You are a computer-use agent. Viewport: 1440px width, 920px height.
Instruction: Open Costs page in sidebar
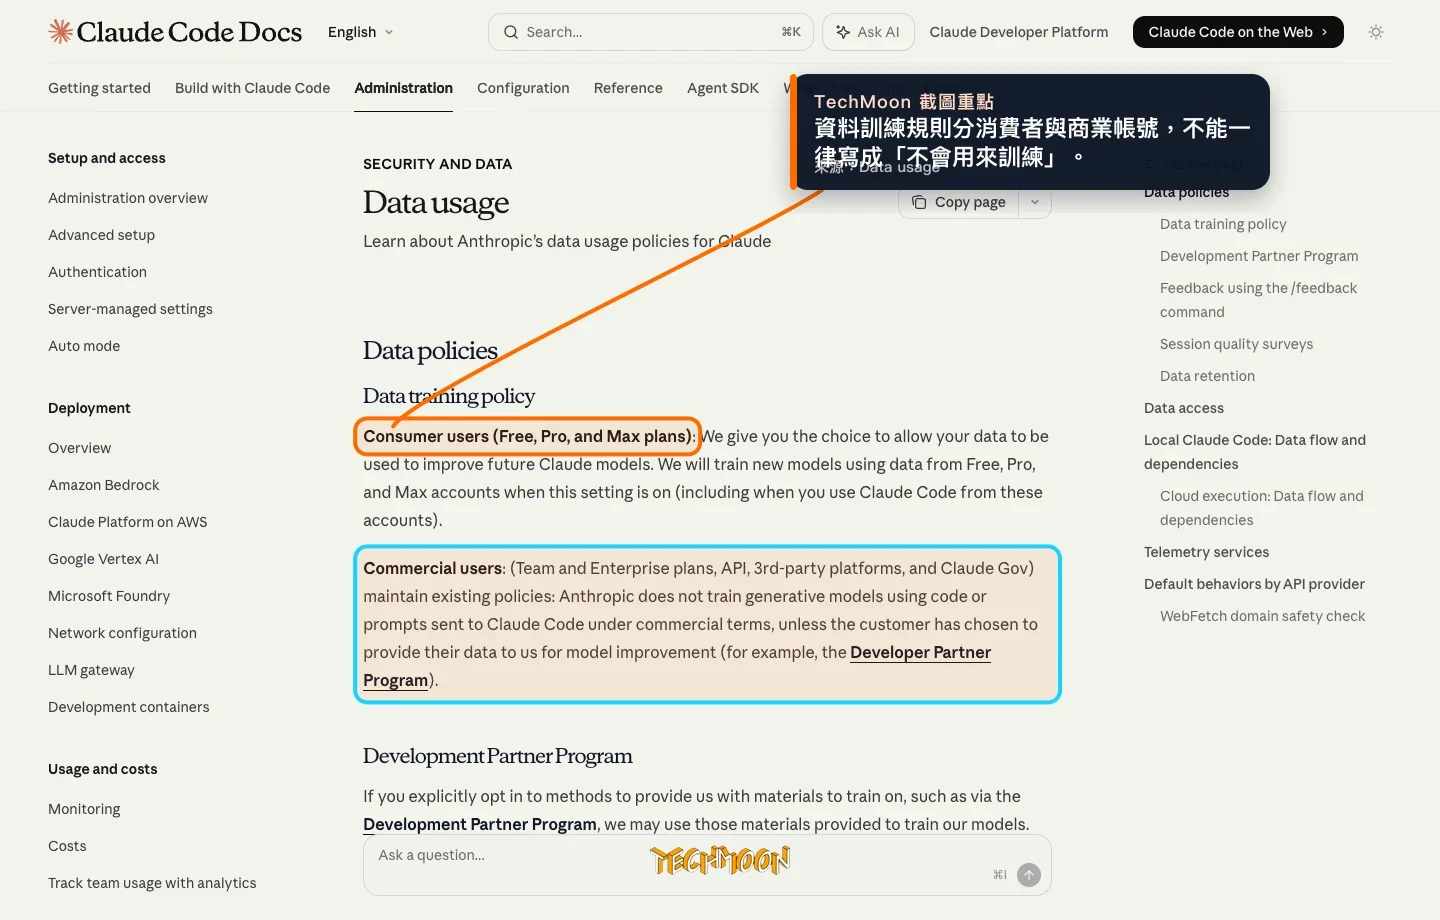pyautogui.click(x=67, y=846)
